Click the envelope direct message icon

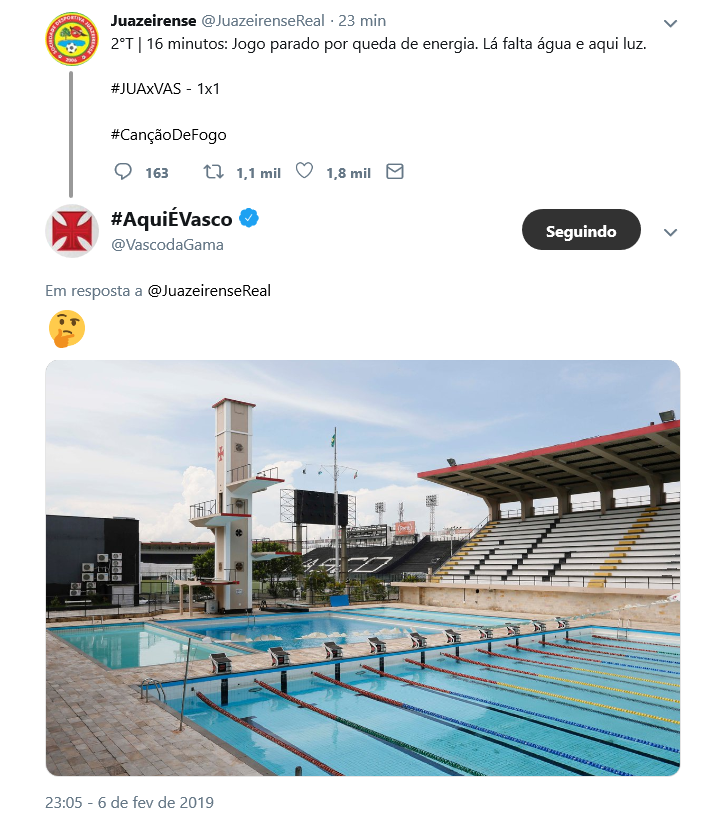[395, 172]
